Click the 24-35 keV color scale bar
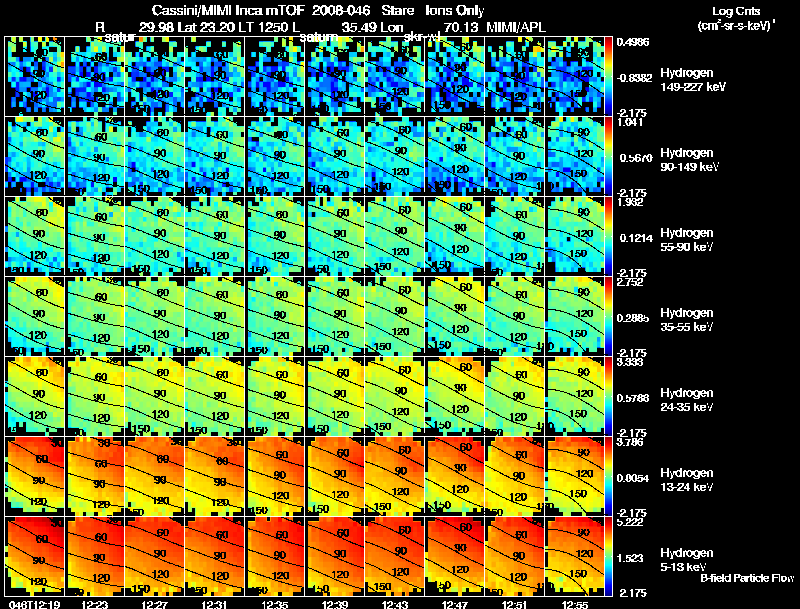 (609, 396)
